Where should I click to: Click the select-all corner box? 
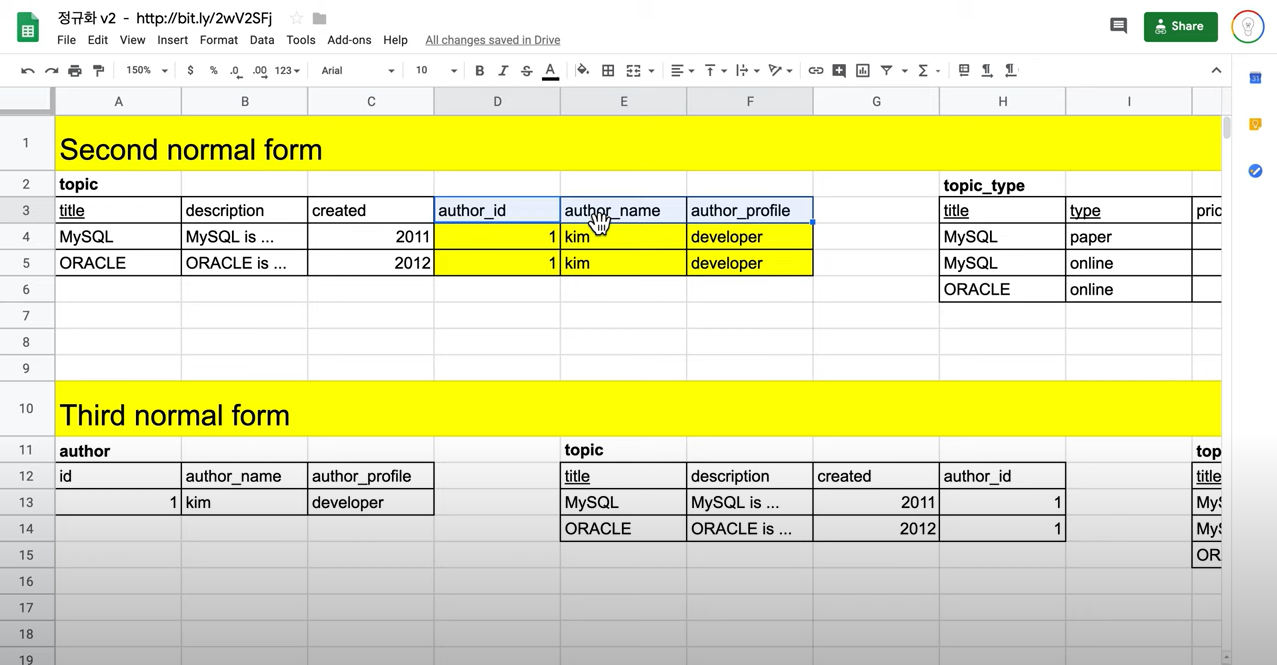click(26, 100)
